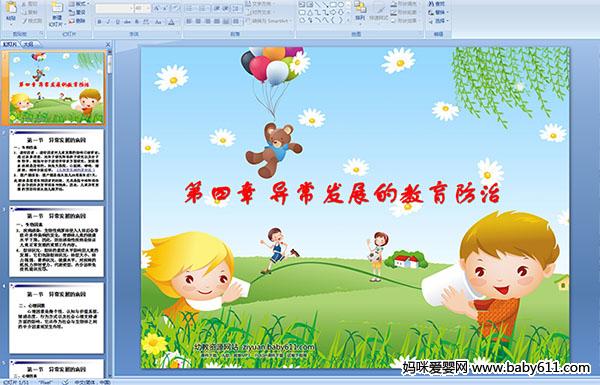Click the Convert to SmartArt button

tap(269, 21)
